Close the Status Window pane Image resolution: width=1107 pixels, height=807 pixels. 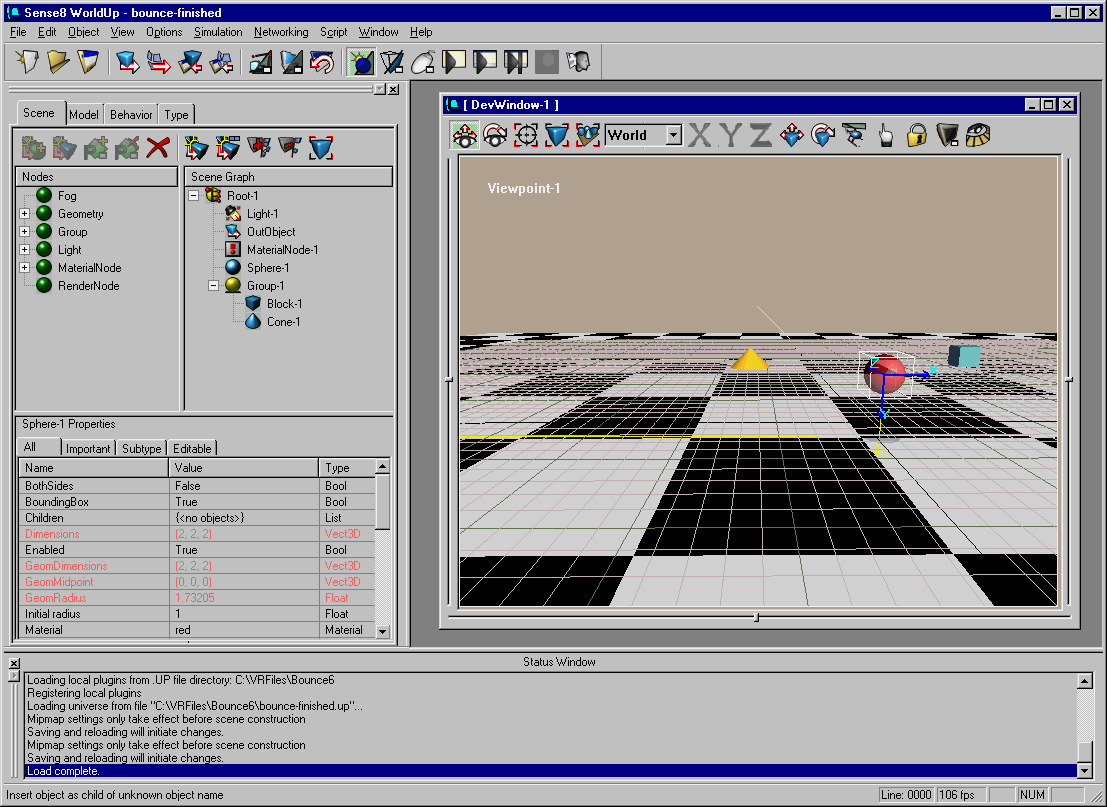coord(14,664)
